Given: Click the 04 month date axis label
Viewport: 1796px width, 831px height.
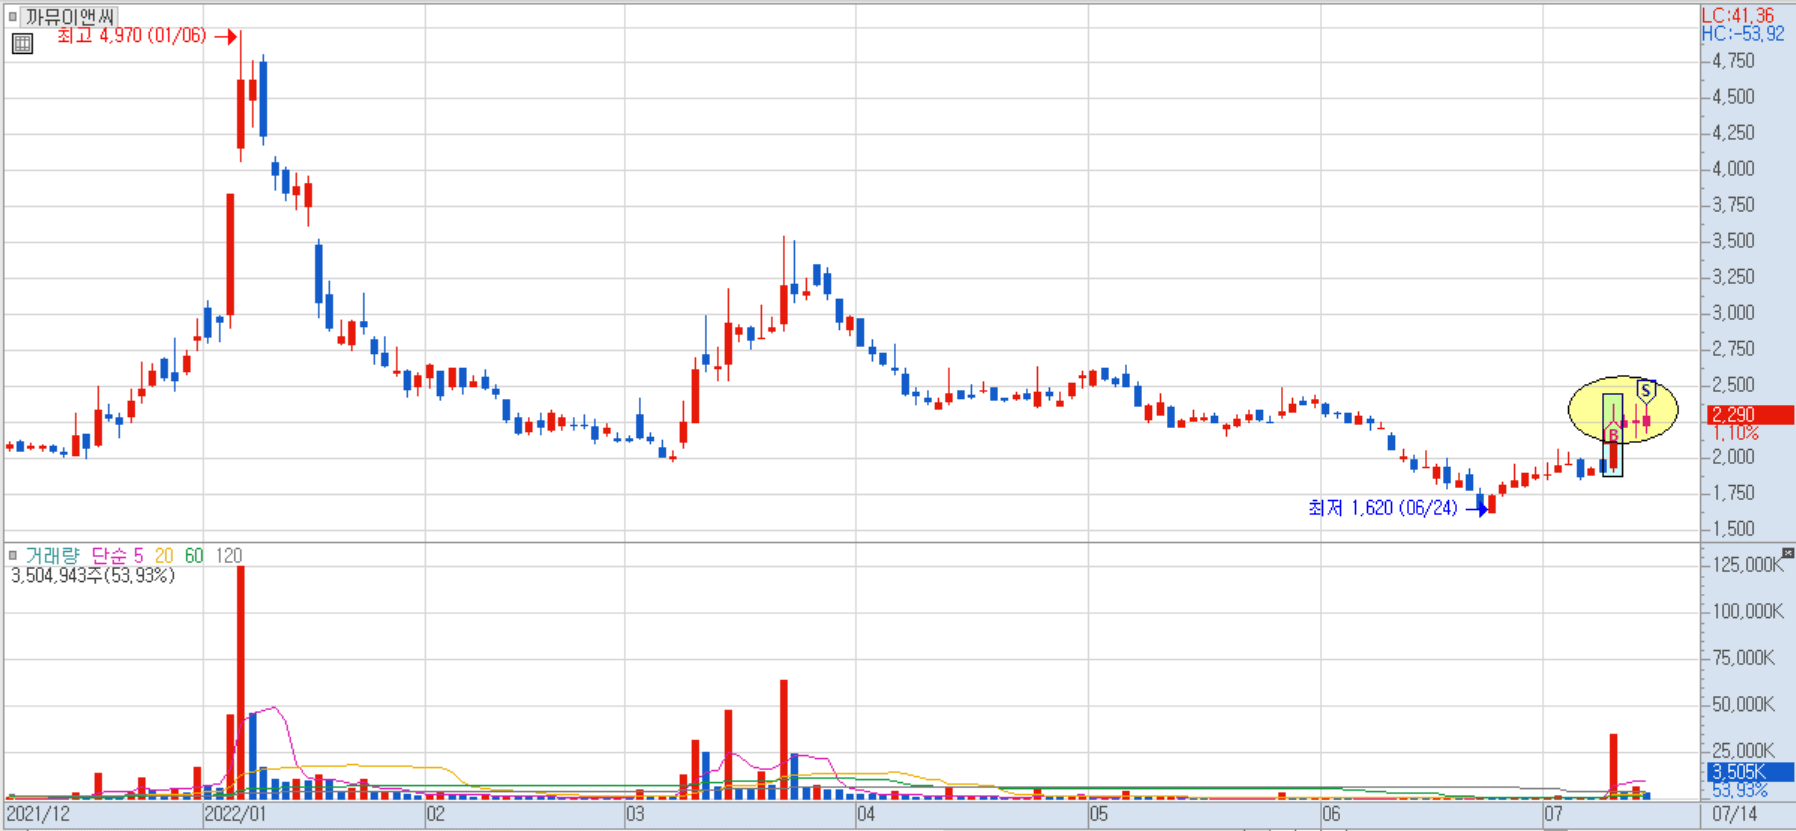Looking at the screenshot, I should [x=866, y=814].
